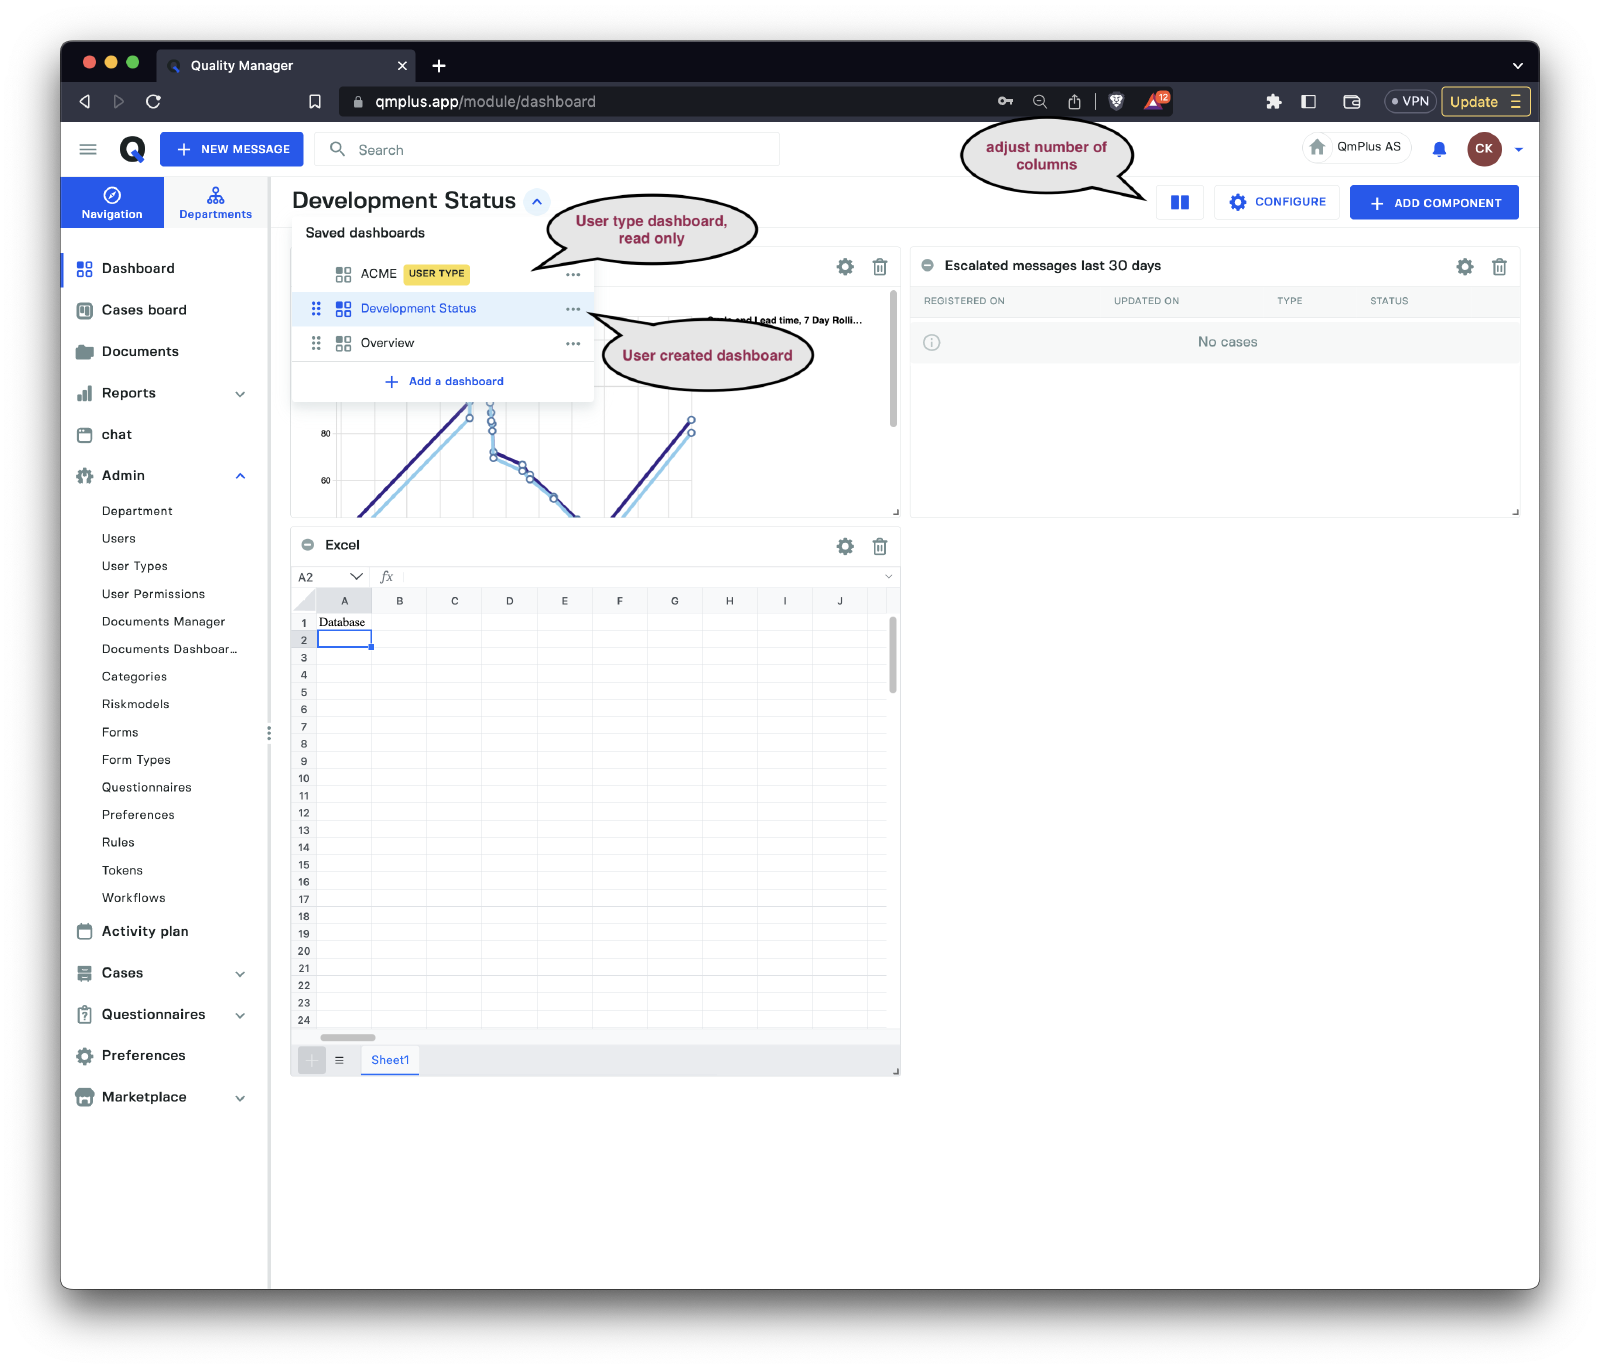Click the column layout icon
This screenshot has height=1369, width=1600.
pos(1180,202)
